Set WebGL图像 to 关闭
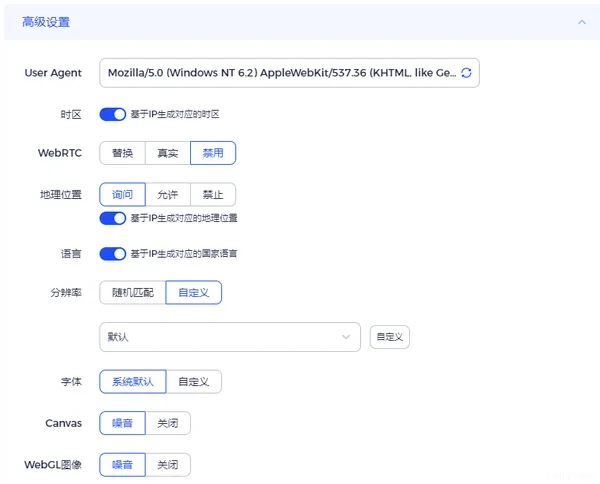 168,465
